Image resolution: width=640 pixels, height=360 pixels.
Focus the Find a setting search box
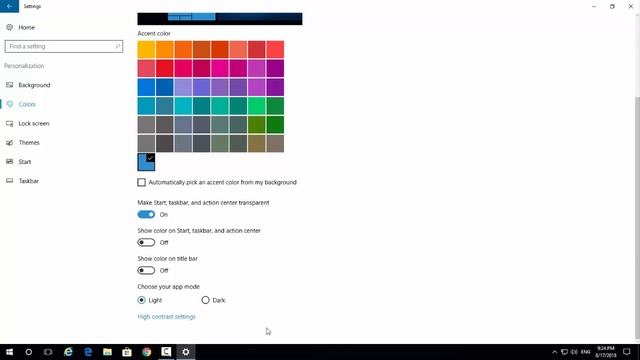pyautogui.click(x=64, y=46)
